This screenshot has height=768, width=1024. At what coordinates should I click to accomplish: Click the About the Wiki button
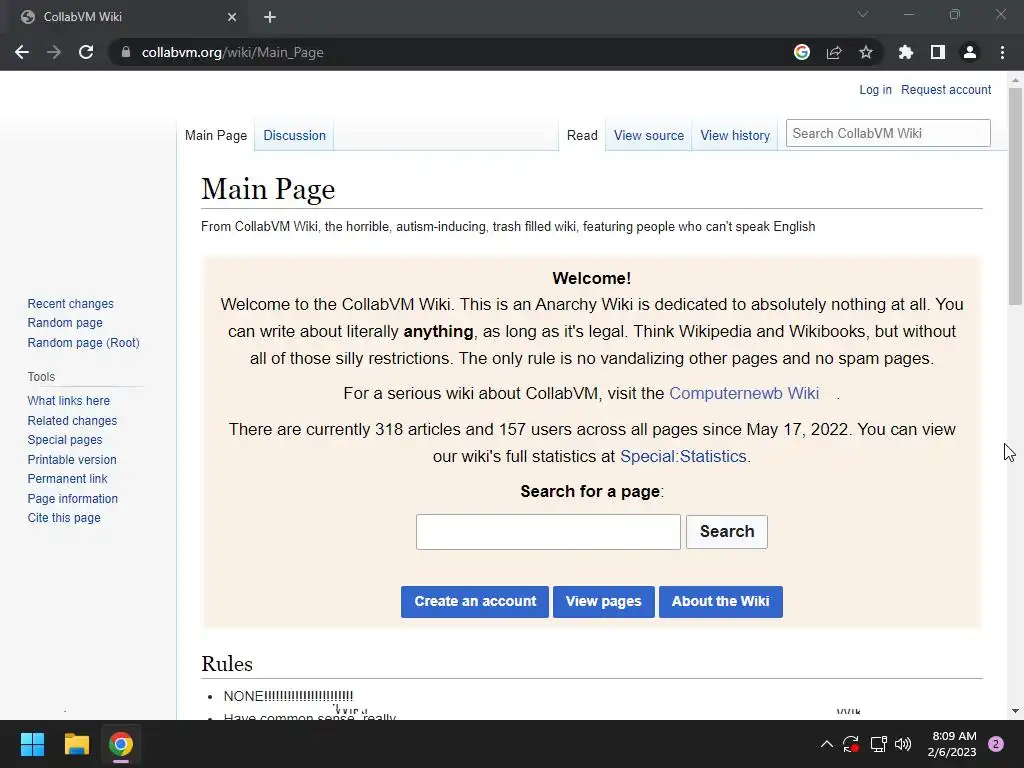[720, 601]
